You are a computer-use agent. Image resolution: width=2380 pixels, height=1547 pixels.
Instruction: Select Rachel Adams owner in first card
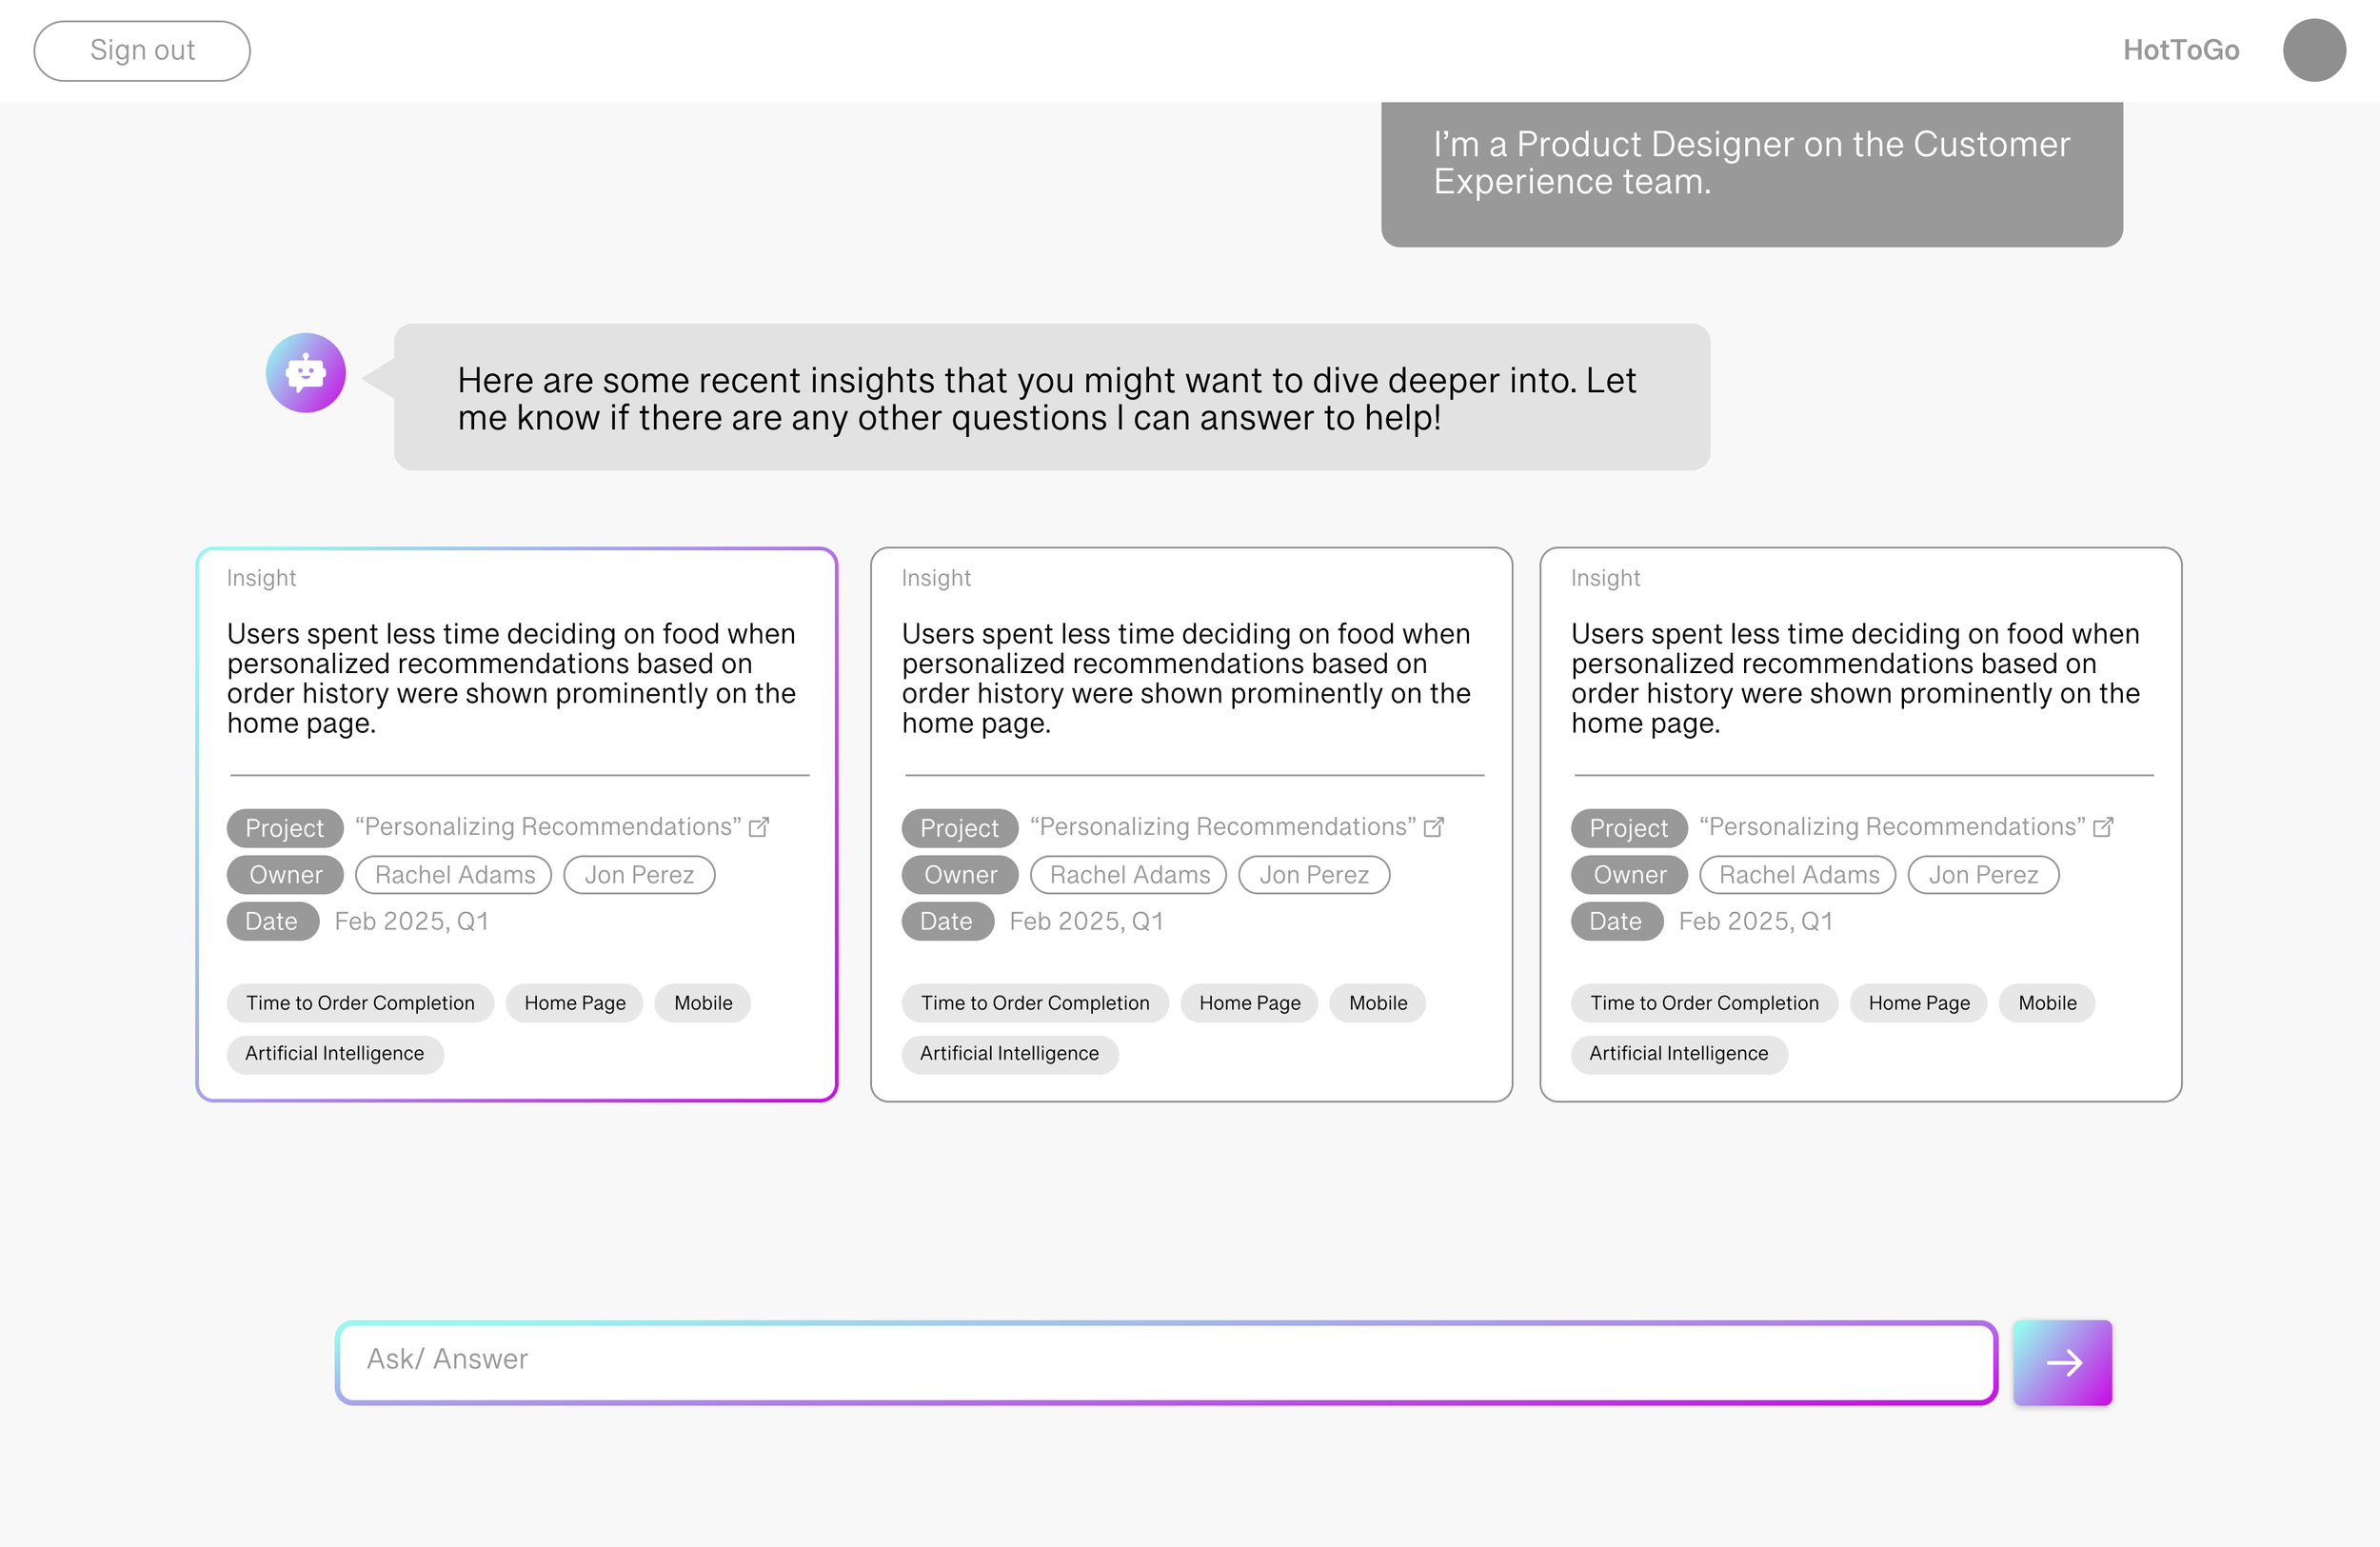tap(454, 875)
